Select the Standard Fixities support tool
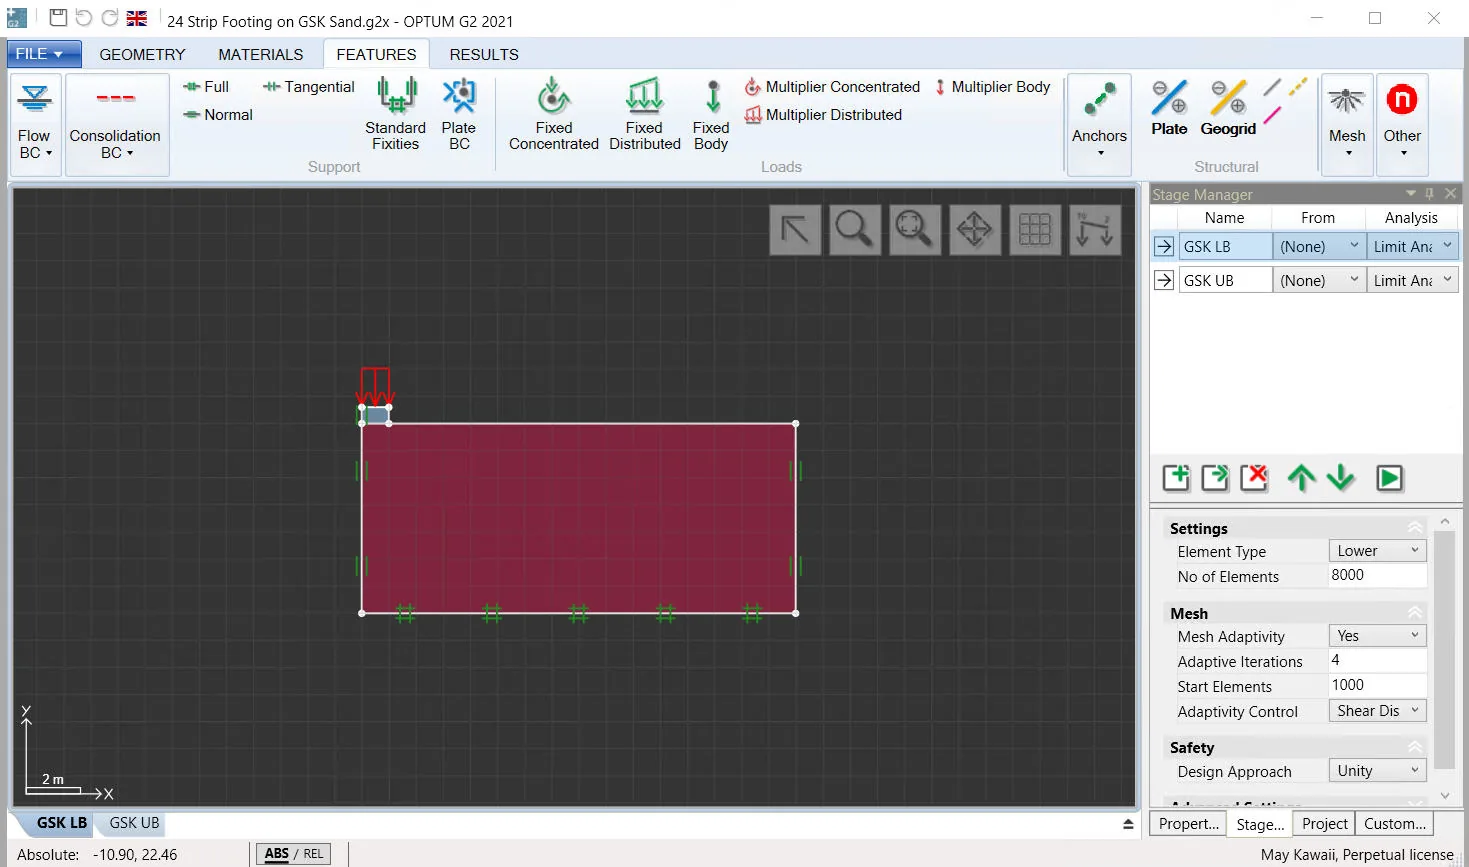 (395, 114)
